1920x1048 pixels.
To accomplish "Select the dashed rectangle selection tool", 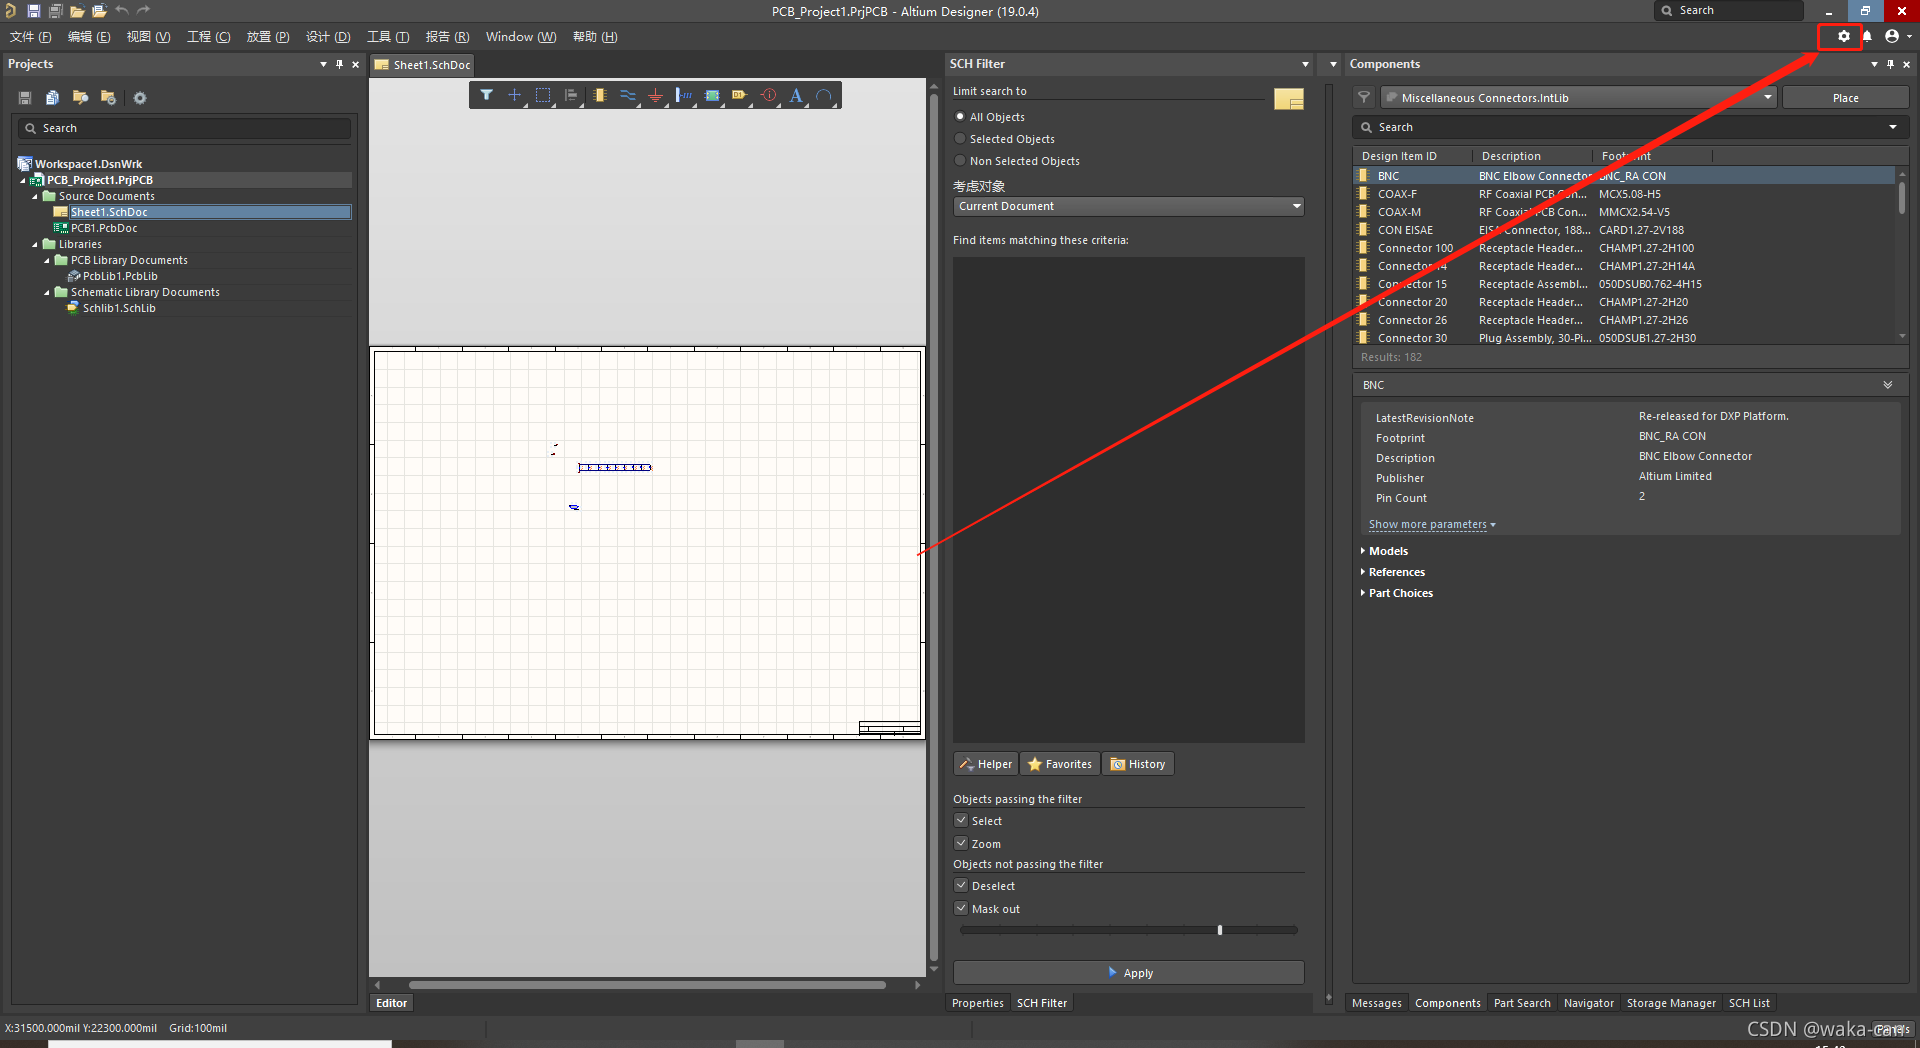I will [543, 95].
